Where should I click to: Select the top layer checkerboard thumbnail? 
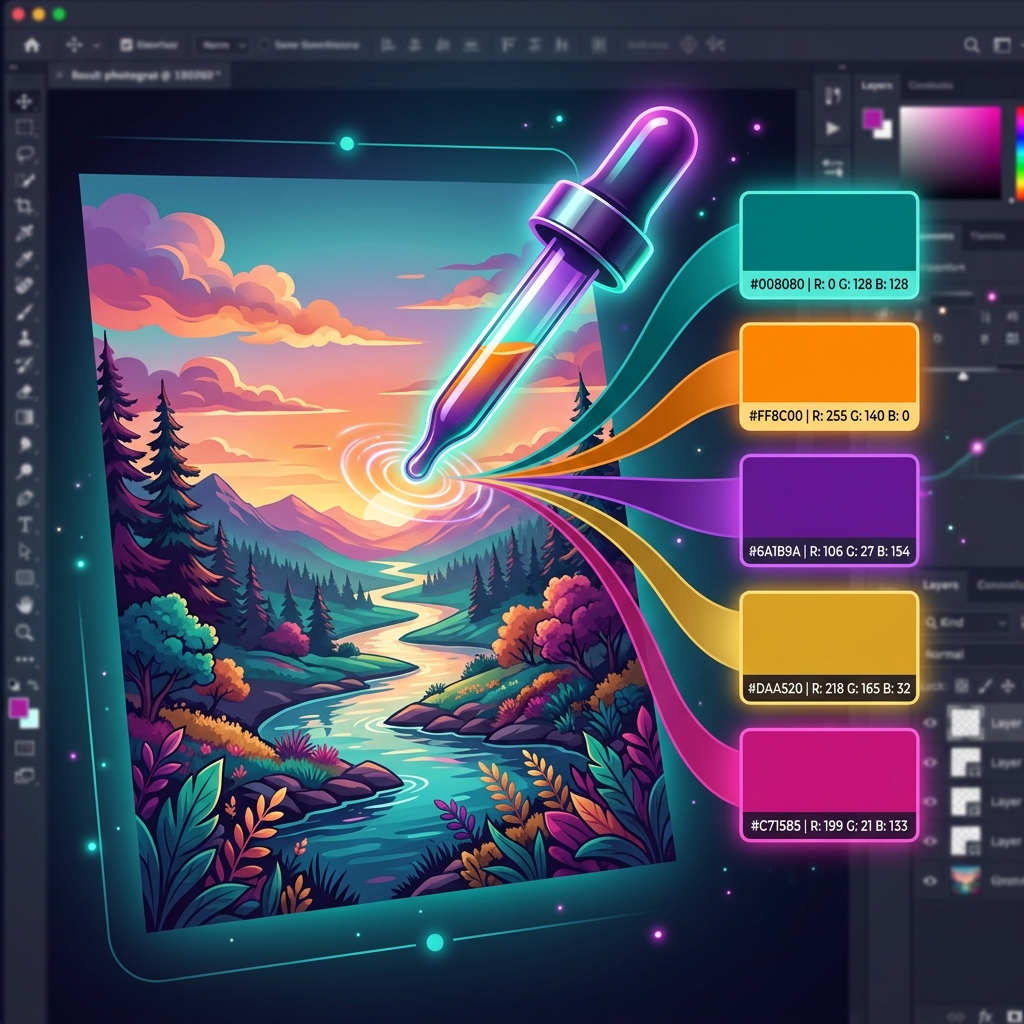(965, 722)
